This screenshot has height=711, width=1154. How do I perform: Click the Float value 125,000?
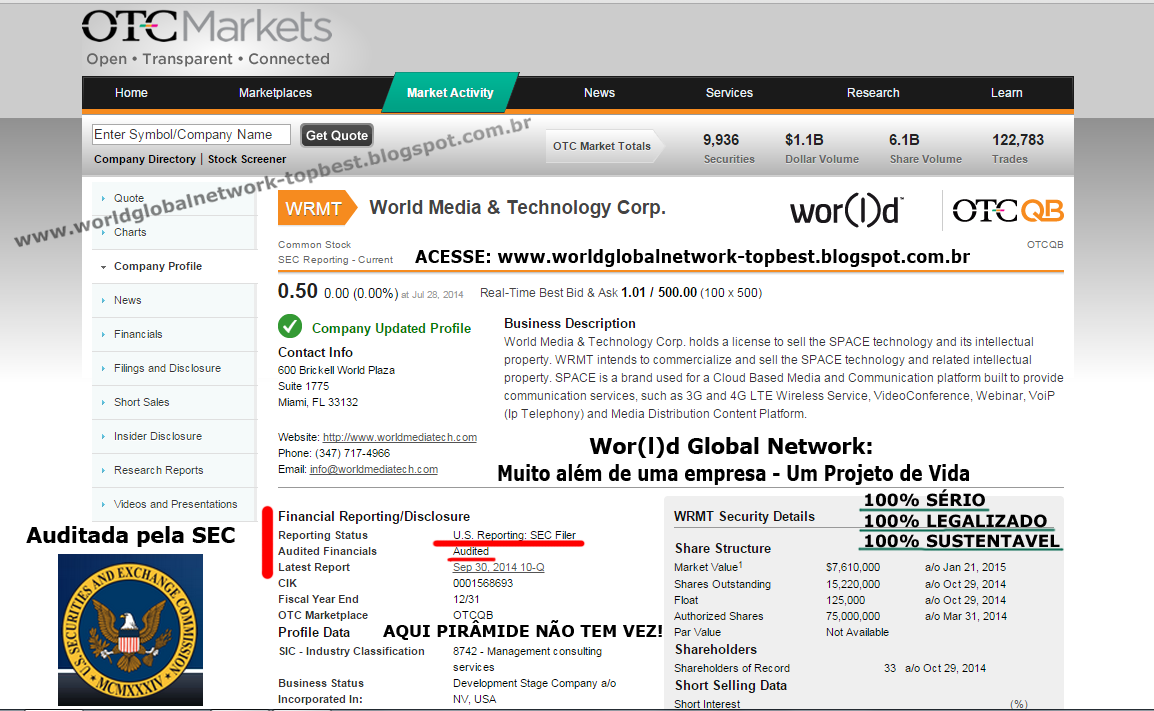pyautogui.click(x=845, y=600)
